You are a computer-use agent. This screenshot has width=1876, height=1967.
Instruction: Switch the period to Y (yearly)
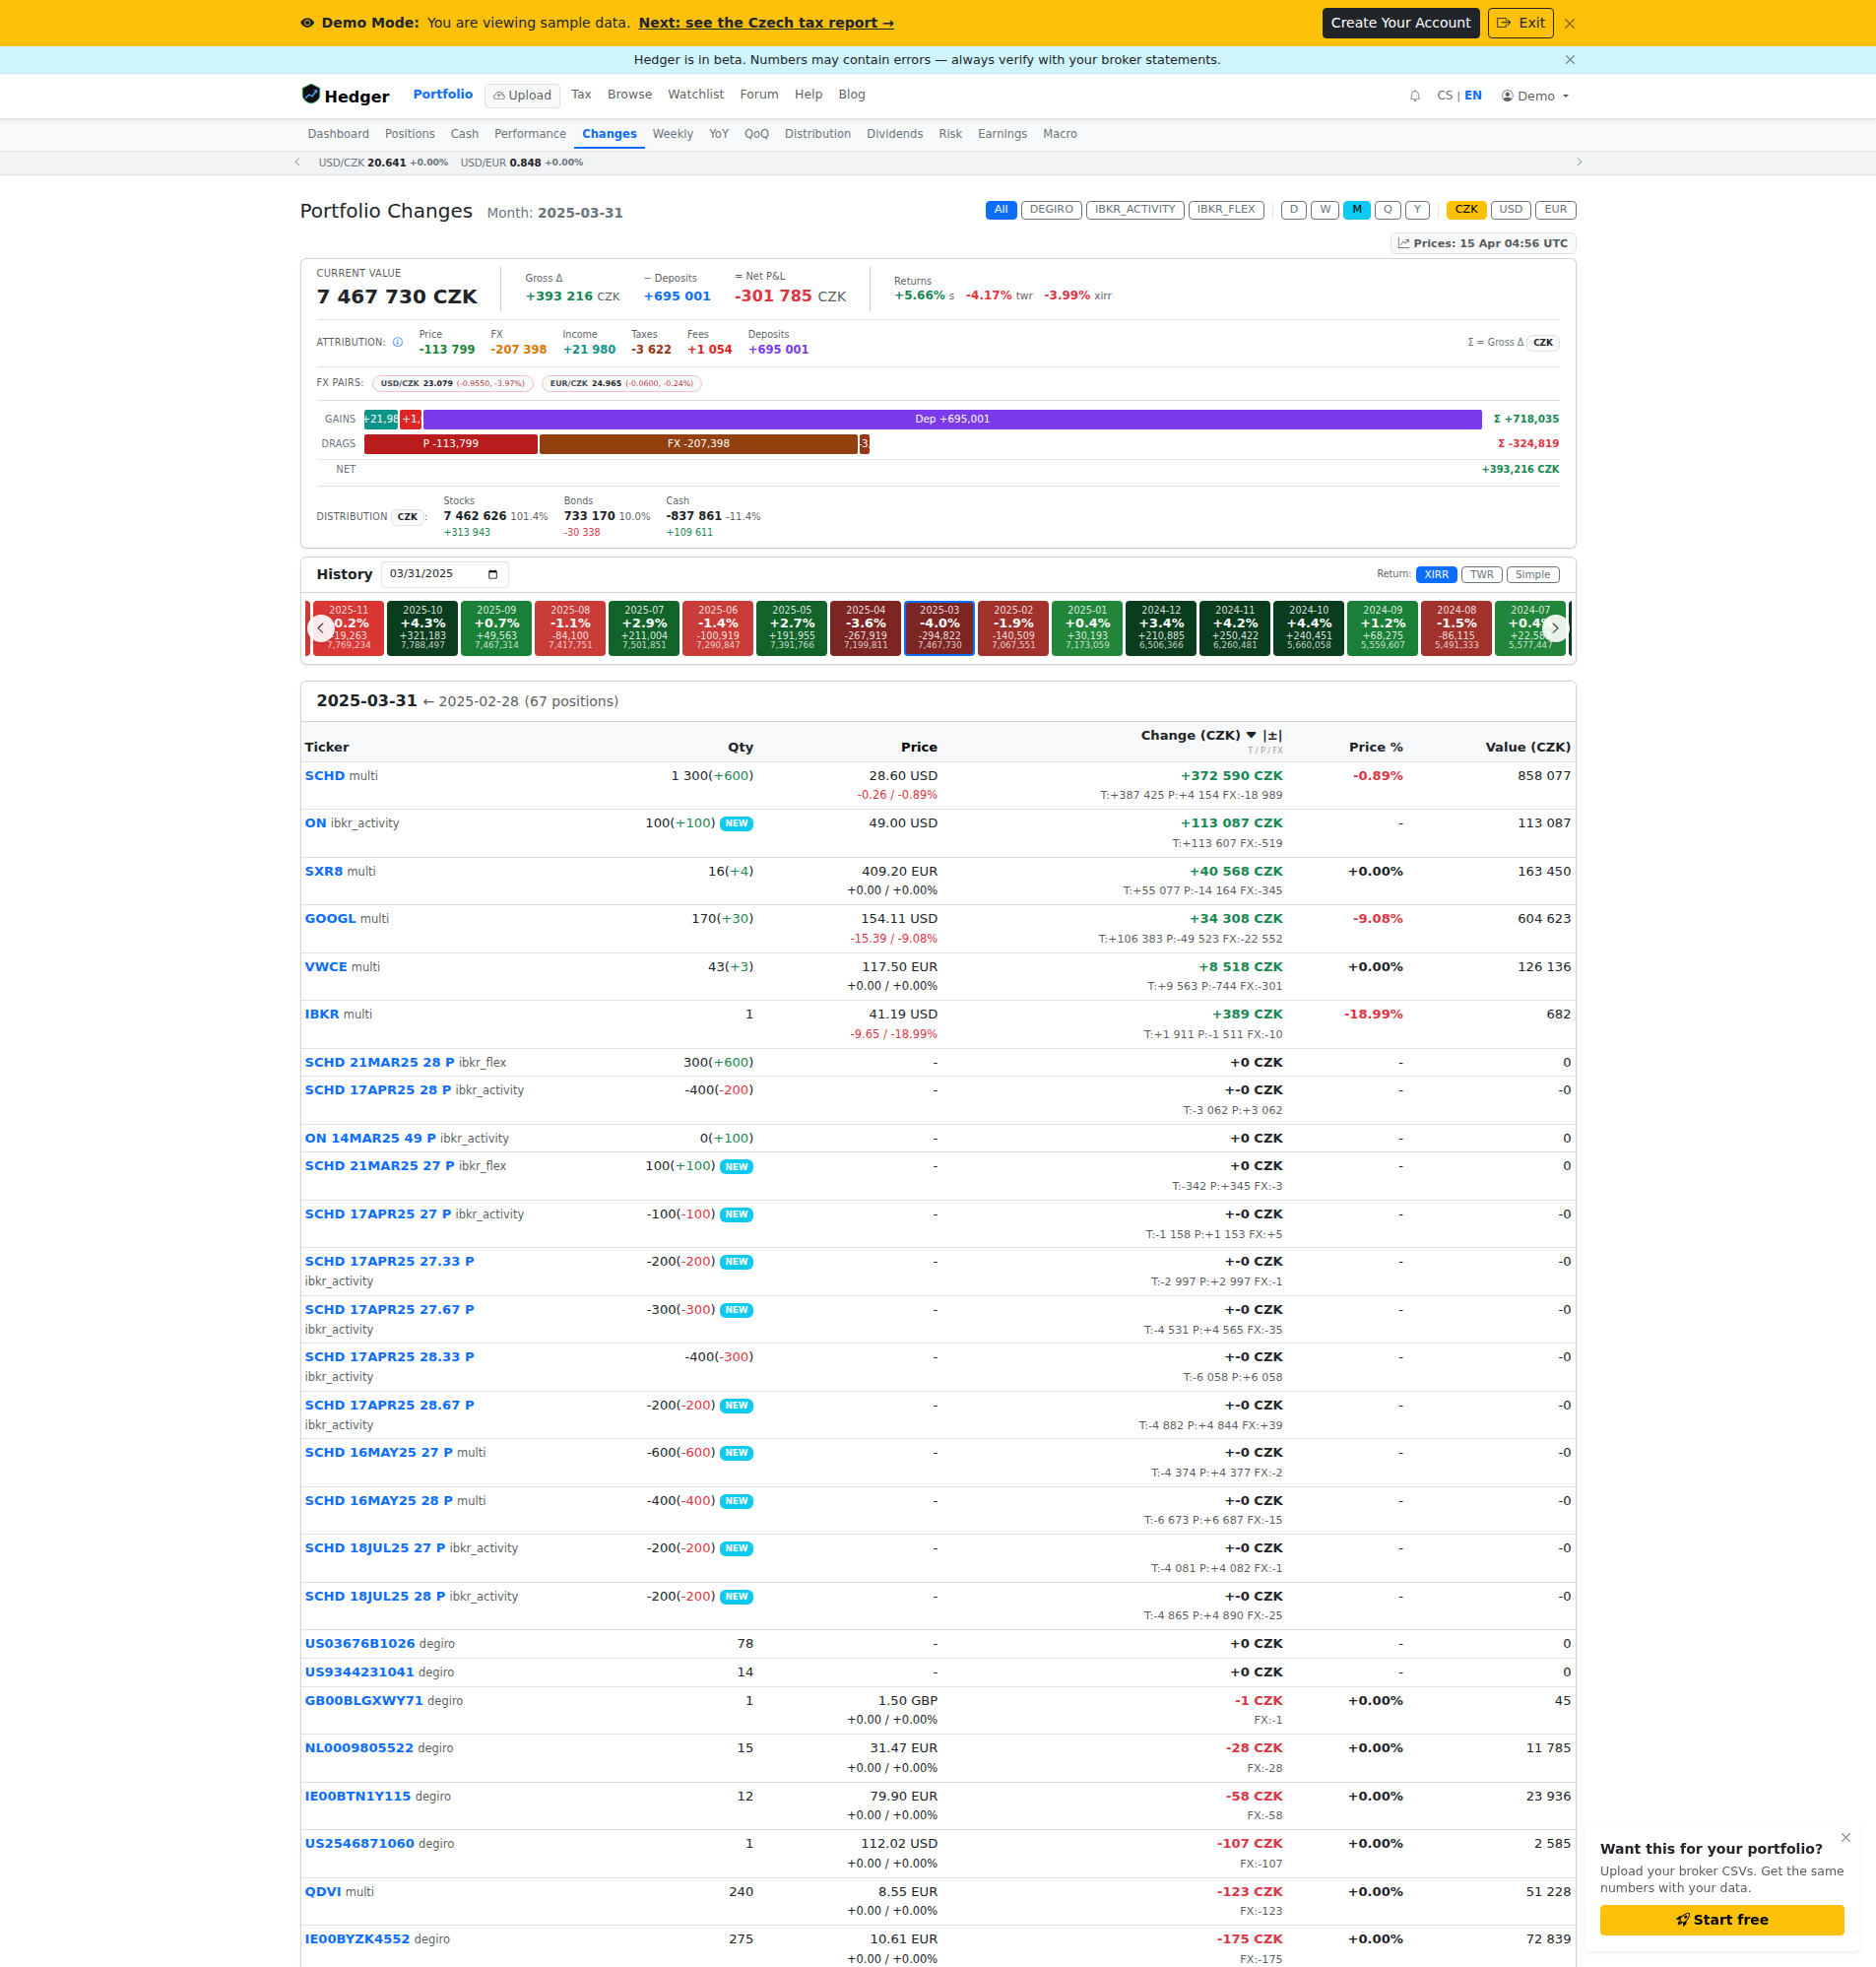(1417, 210)
